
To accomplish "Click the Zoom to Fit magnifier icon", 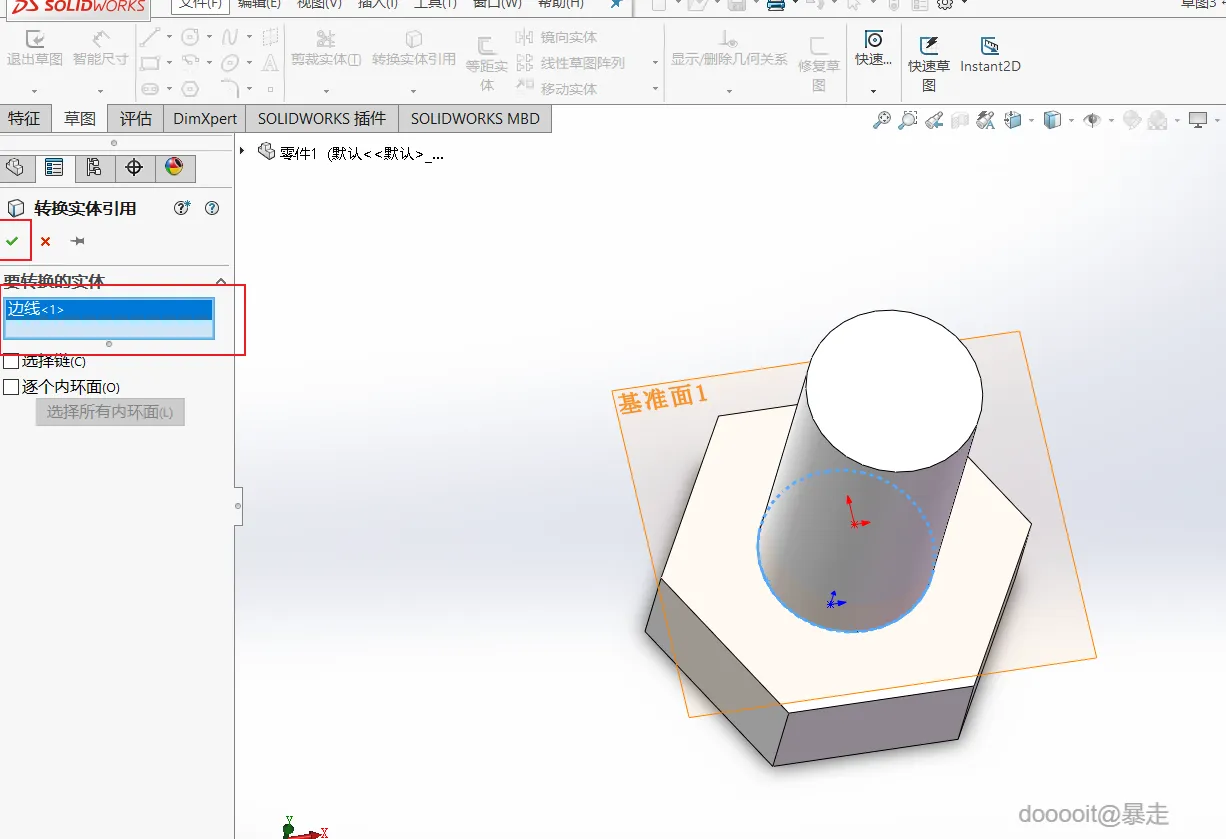I will [881, 120].
